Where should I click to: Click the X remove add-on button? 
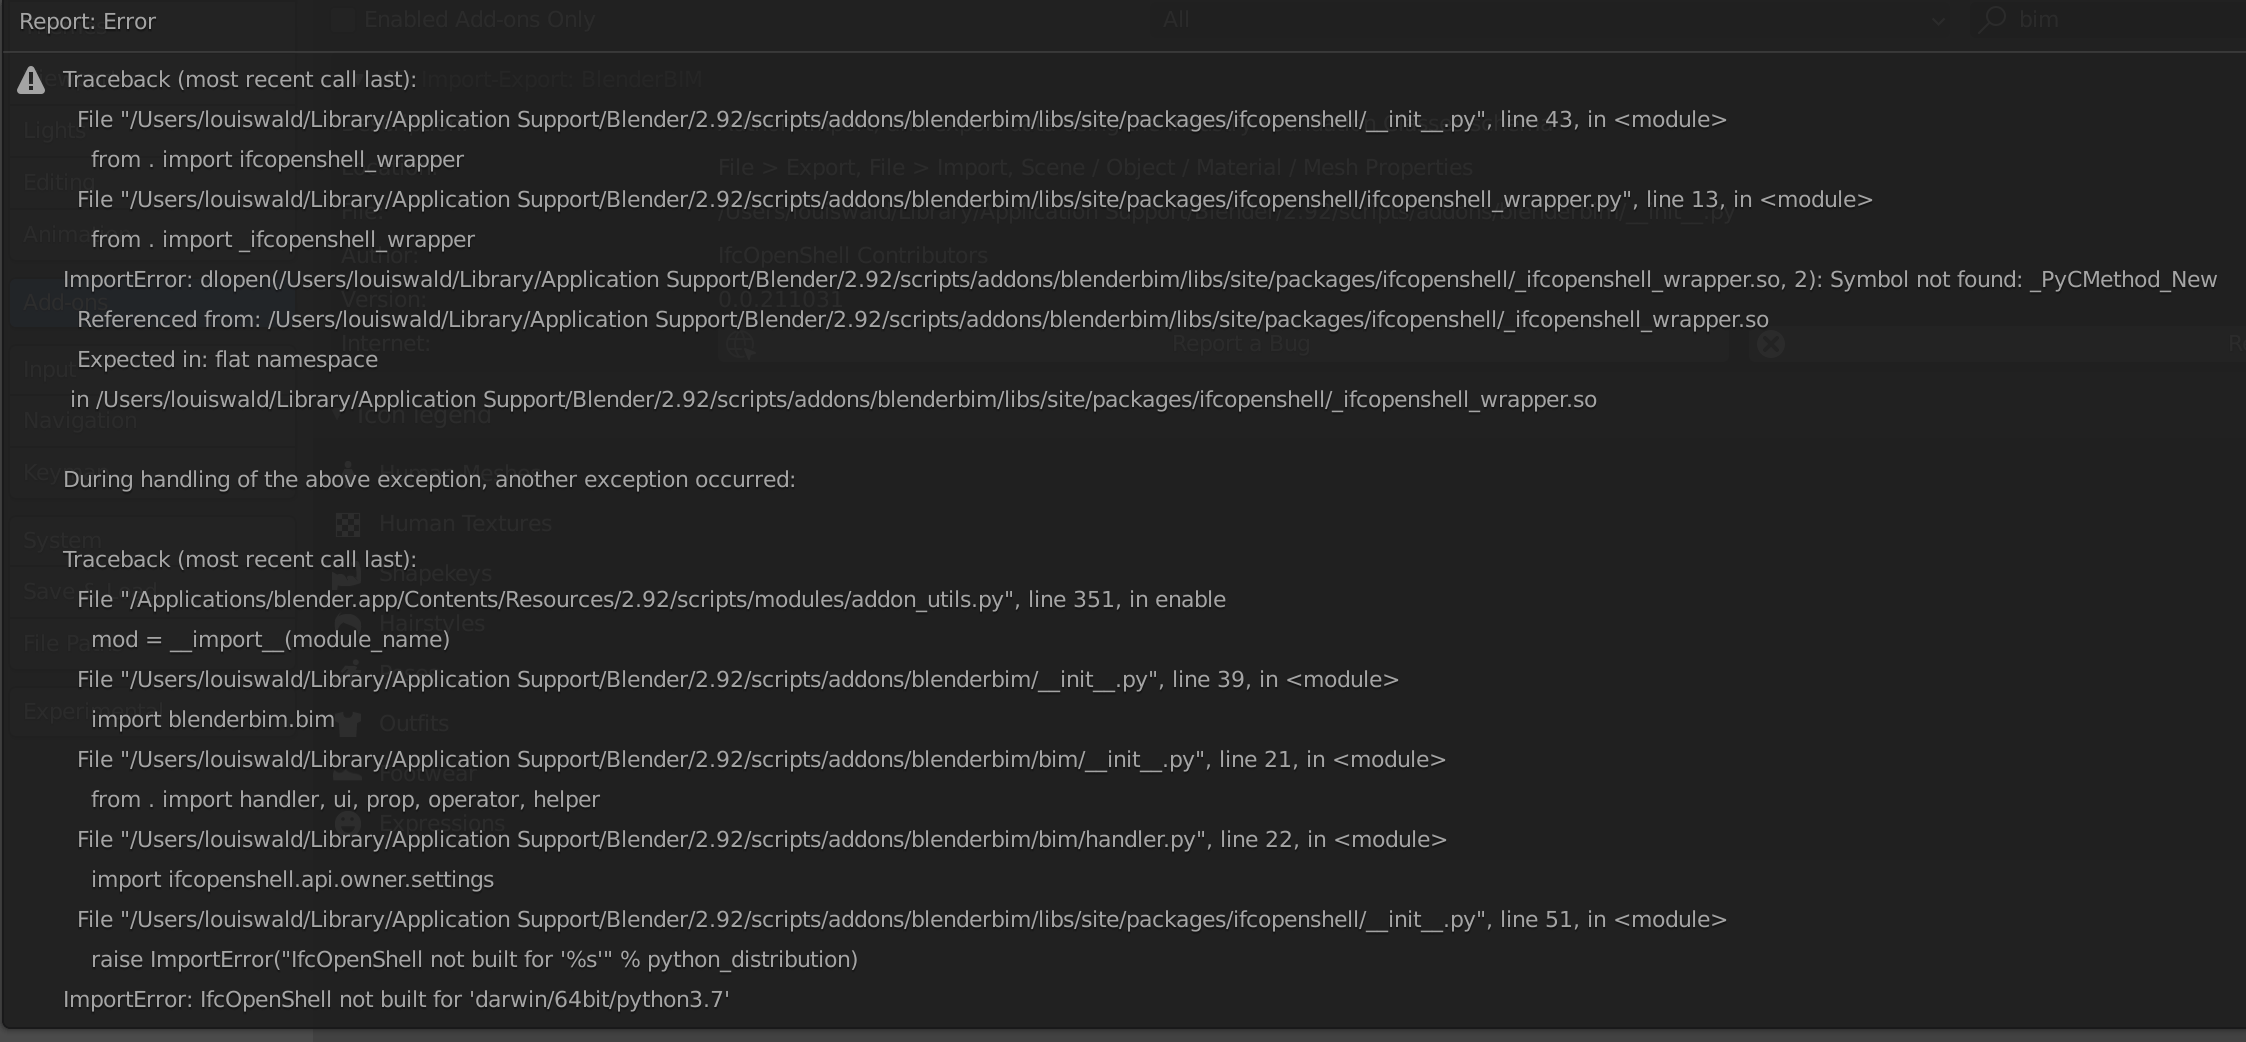click(x=1771, y=345)
